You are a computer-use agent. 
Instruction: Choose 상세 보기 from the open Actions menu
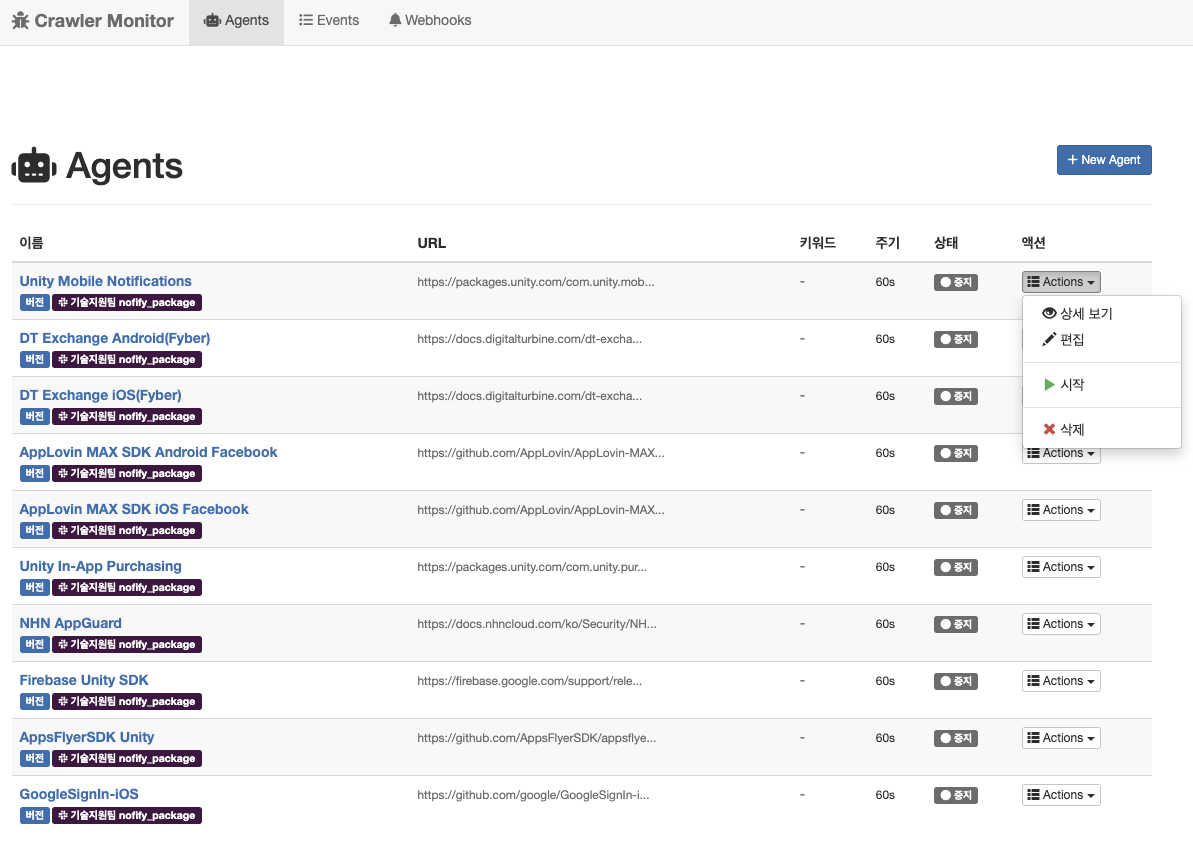1102,313
